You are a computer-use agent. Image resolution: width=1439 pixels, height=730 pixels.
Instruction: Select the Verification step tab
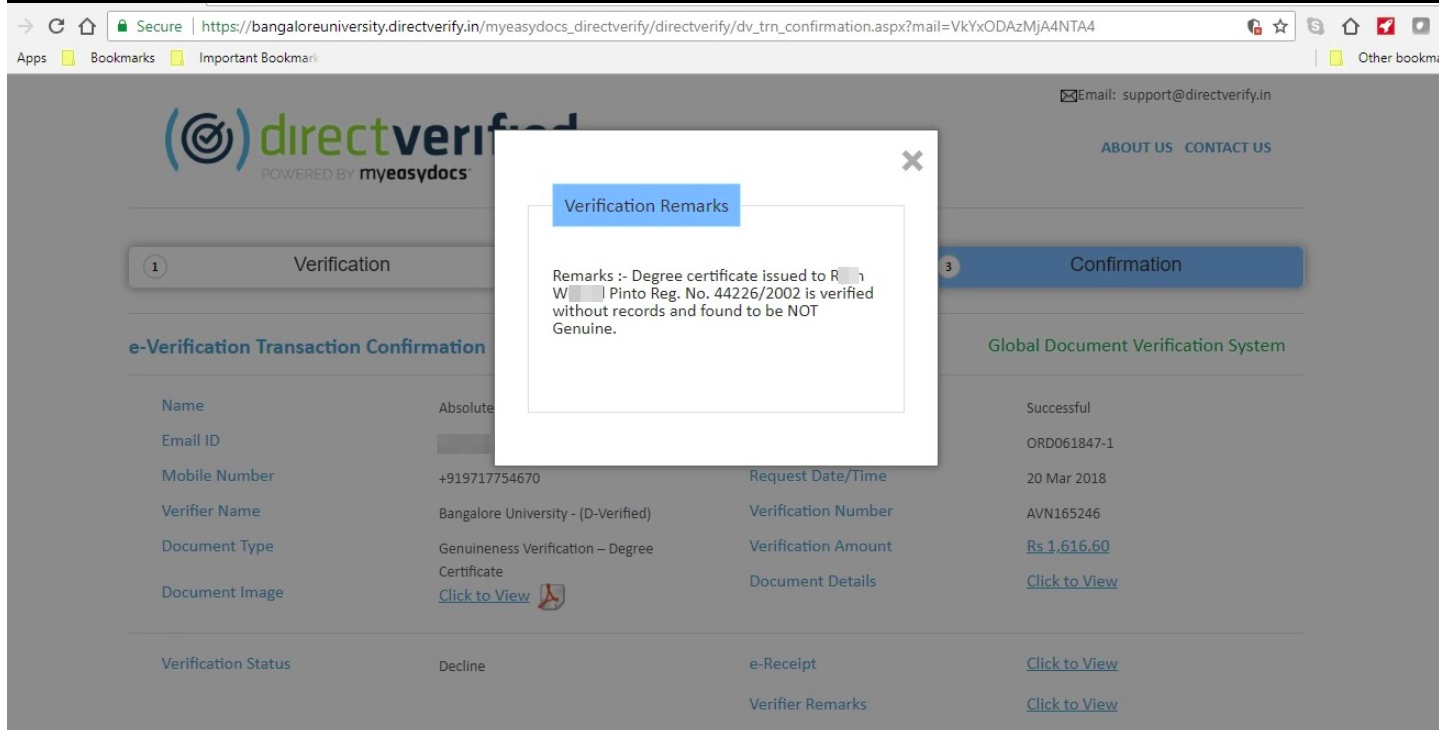341,265
